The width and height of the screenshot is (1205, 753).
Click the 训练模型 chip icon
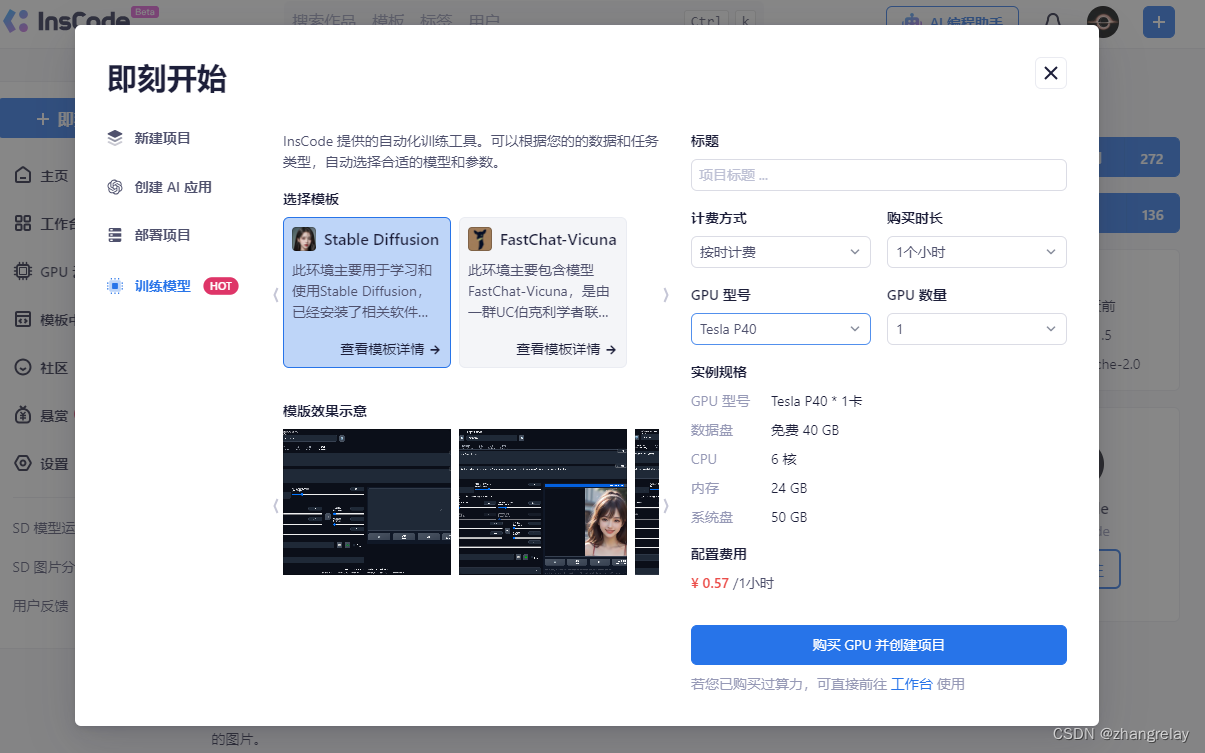click(115, 286)
